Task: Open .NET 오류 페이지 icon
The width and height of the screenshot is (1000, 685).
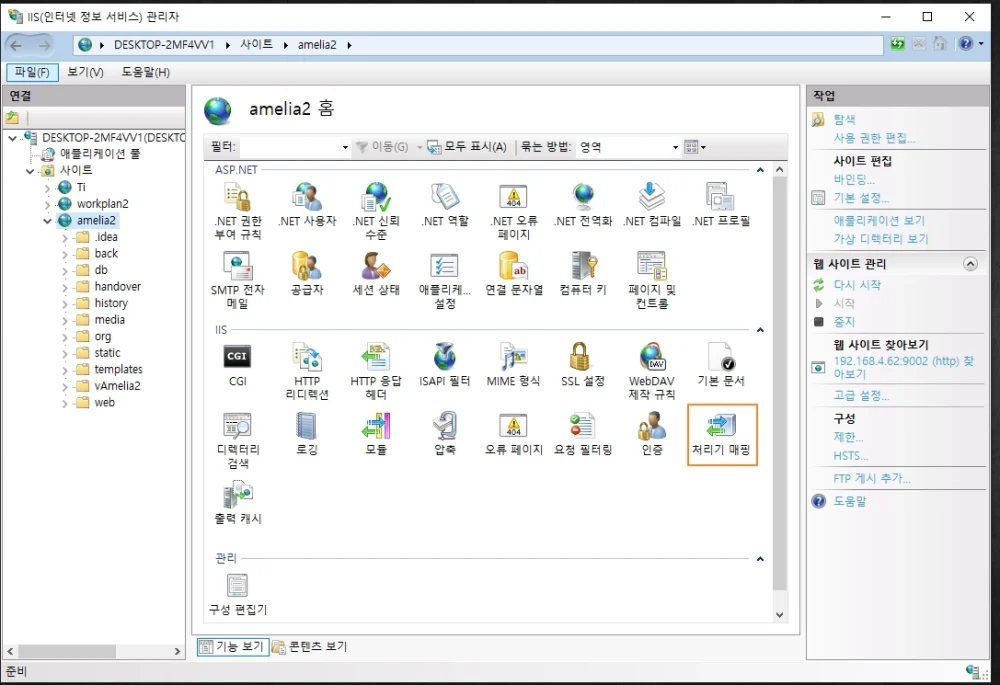Action: pyautogui.click(x=513, y=210)
